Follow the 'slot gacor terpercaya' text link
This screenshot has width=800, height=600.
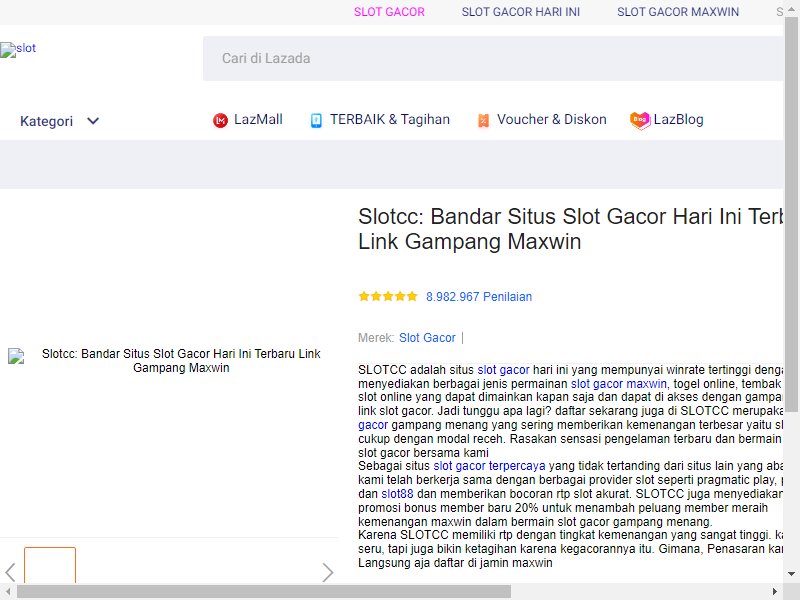489,466
